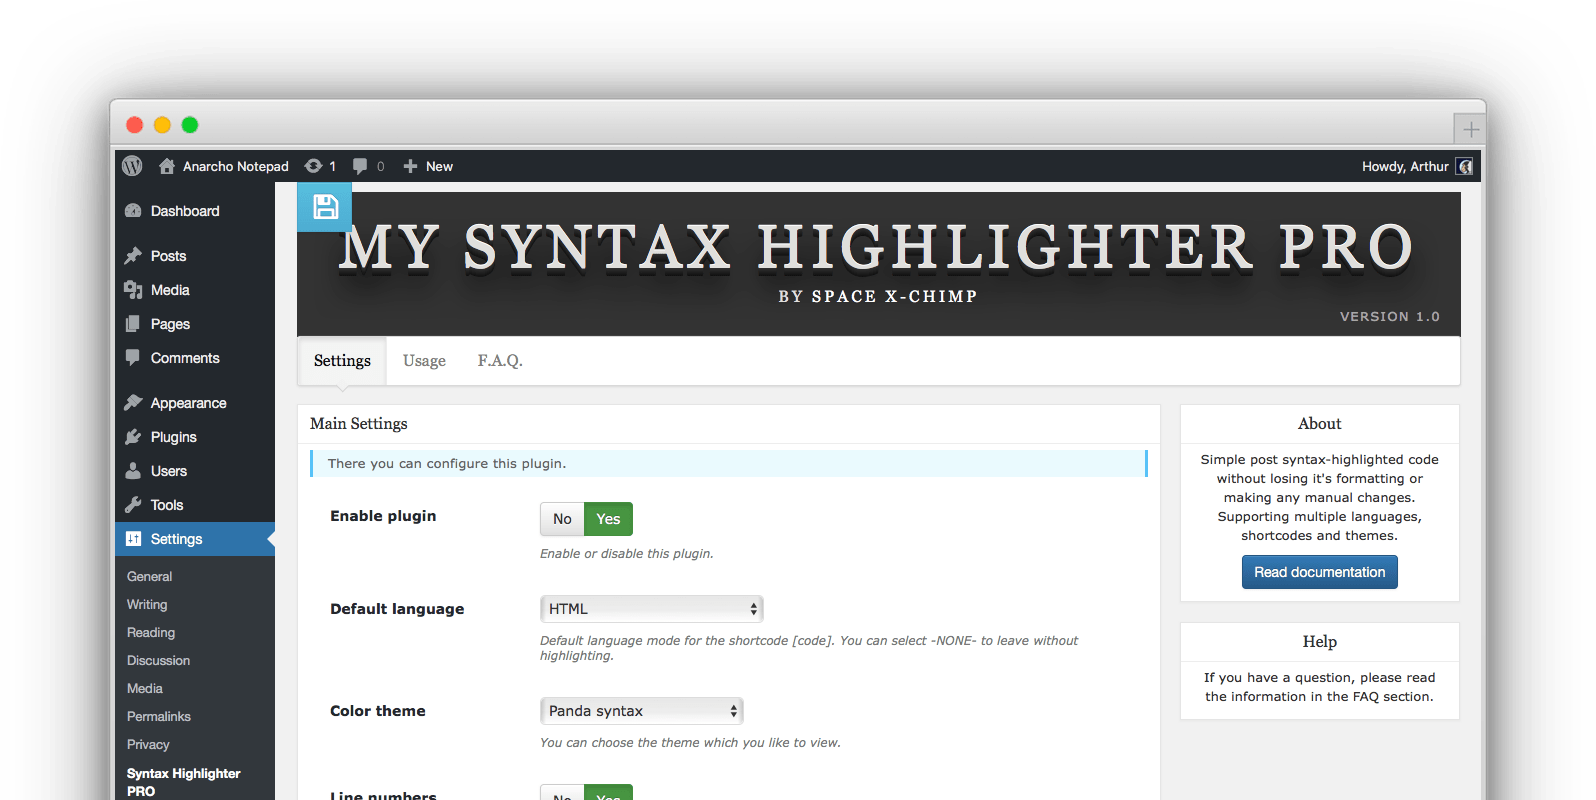The image size is (1596, 800).
Task: Click the Media icon in main sidebar
Action: (x=133, y=290)
